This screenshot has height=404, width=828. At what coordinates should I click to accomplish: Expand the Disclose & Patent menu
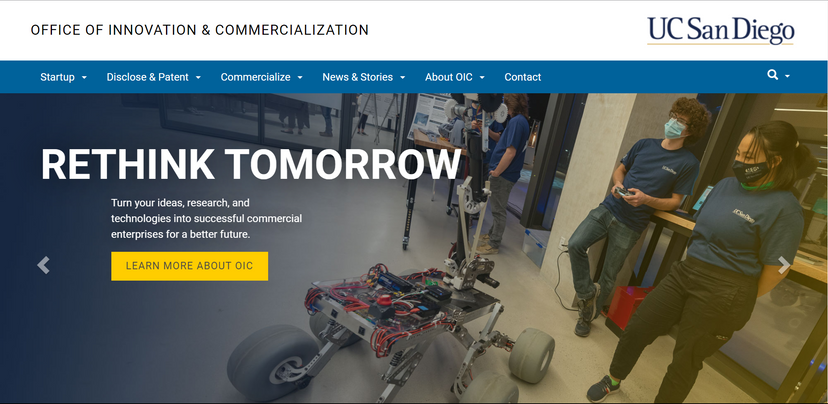tap(154, 77)
